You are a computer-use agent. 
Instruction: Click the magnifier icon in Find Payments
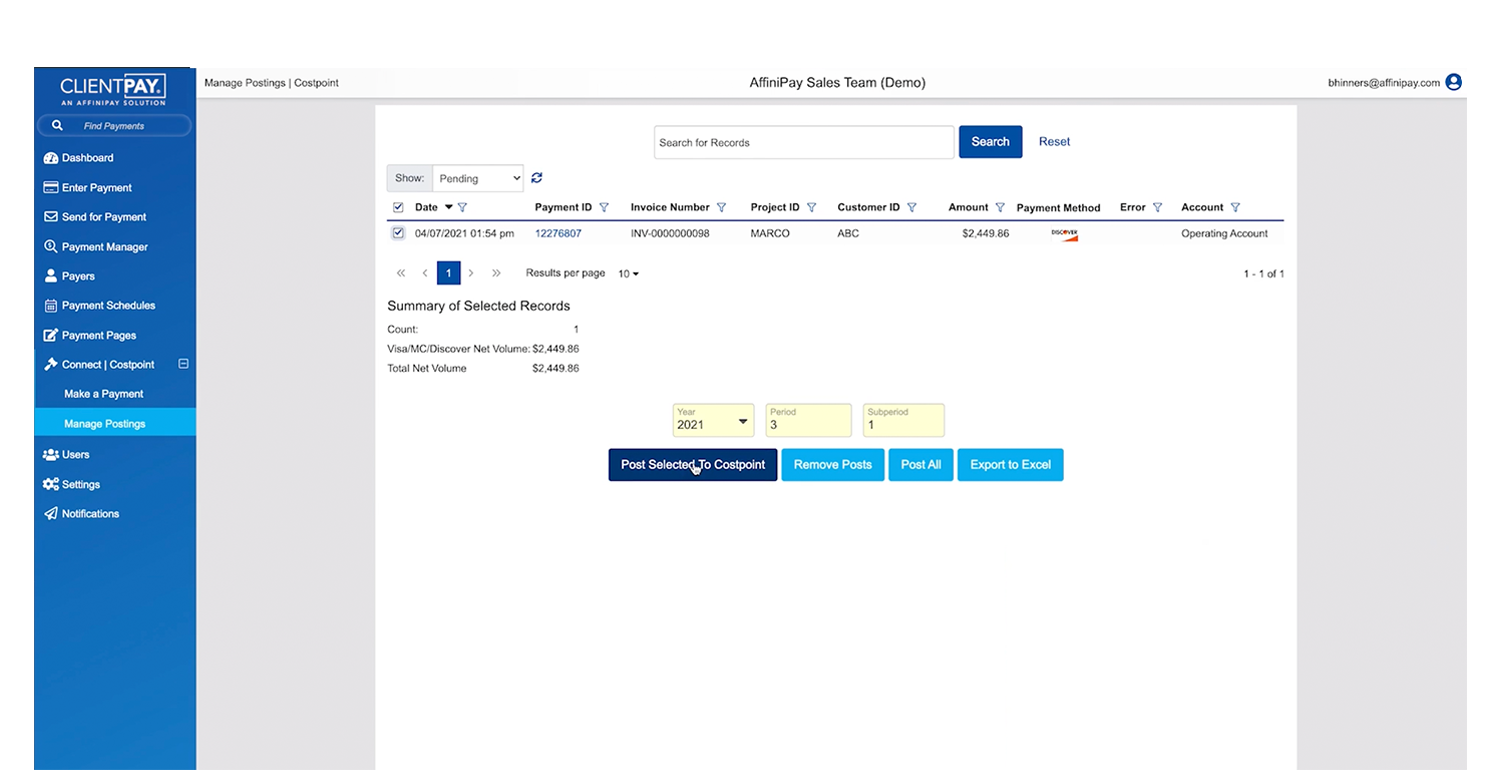[58, 126]
